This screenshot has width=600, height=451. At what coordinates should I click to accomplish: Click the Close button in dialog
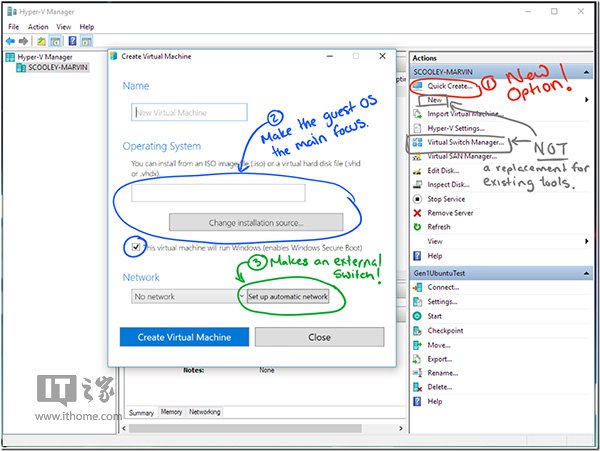coord(320,337)
